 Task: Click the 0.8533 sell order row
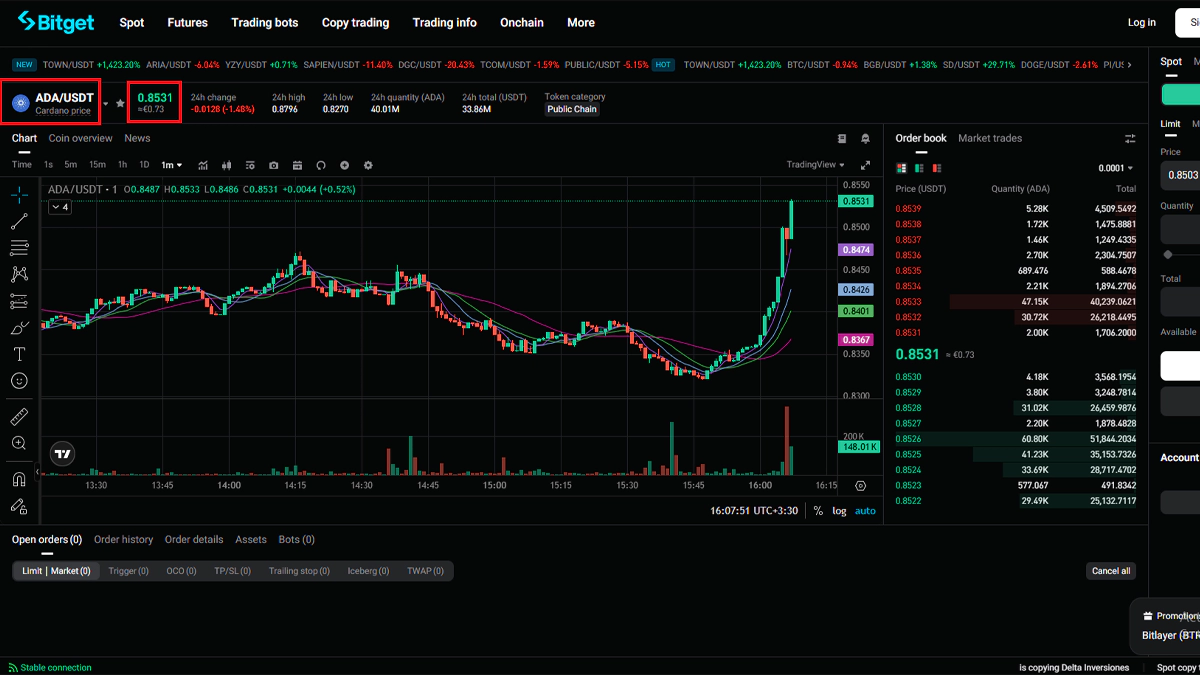[1016, 301]
